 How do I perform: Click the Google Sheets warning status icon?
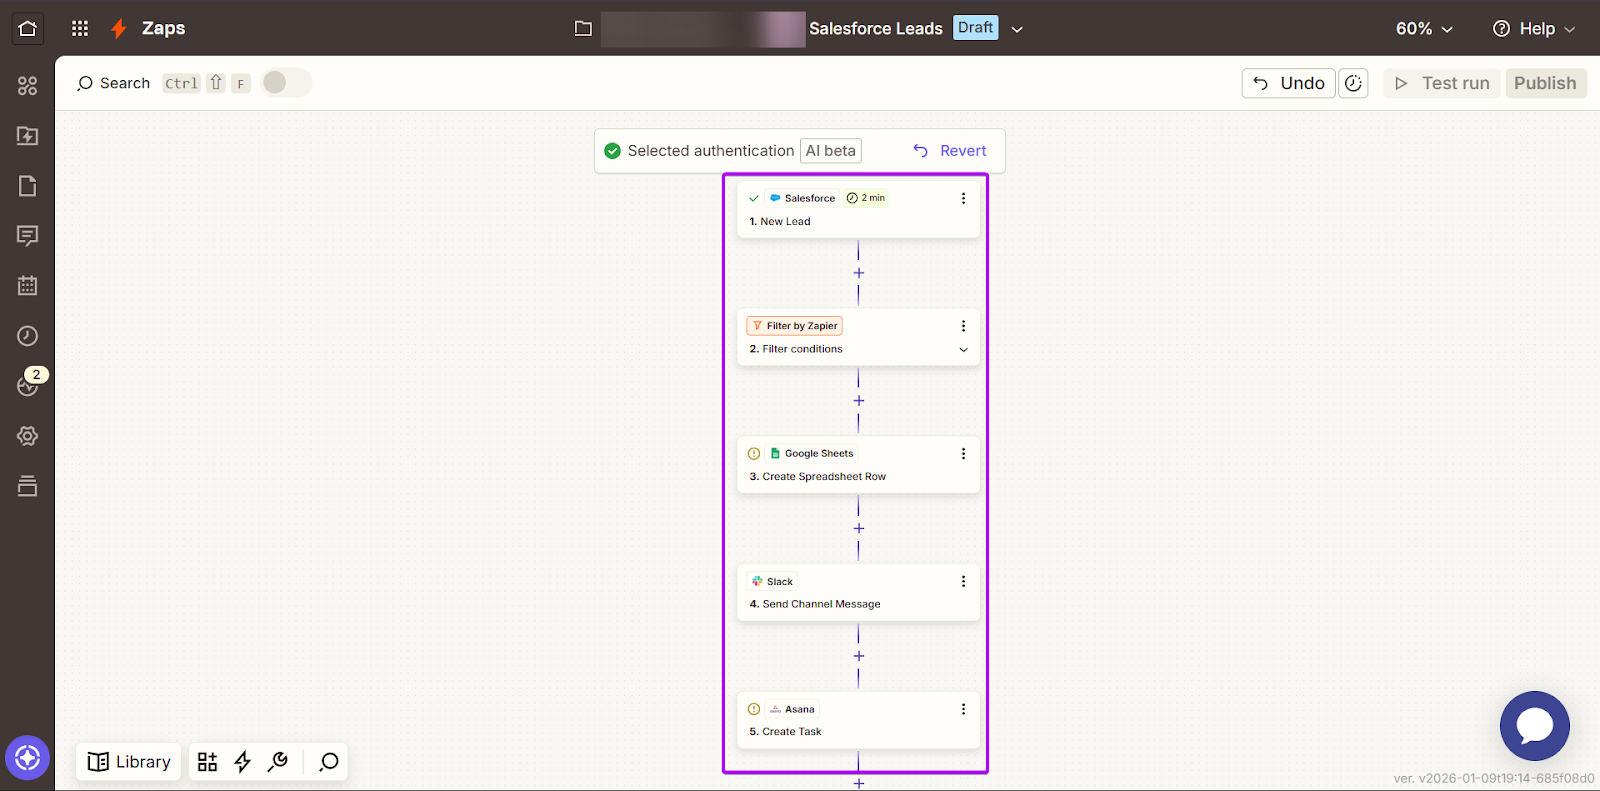pyautogui.click(x=754, y=454)
